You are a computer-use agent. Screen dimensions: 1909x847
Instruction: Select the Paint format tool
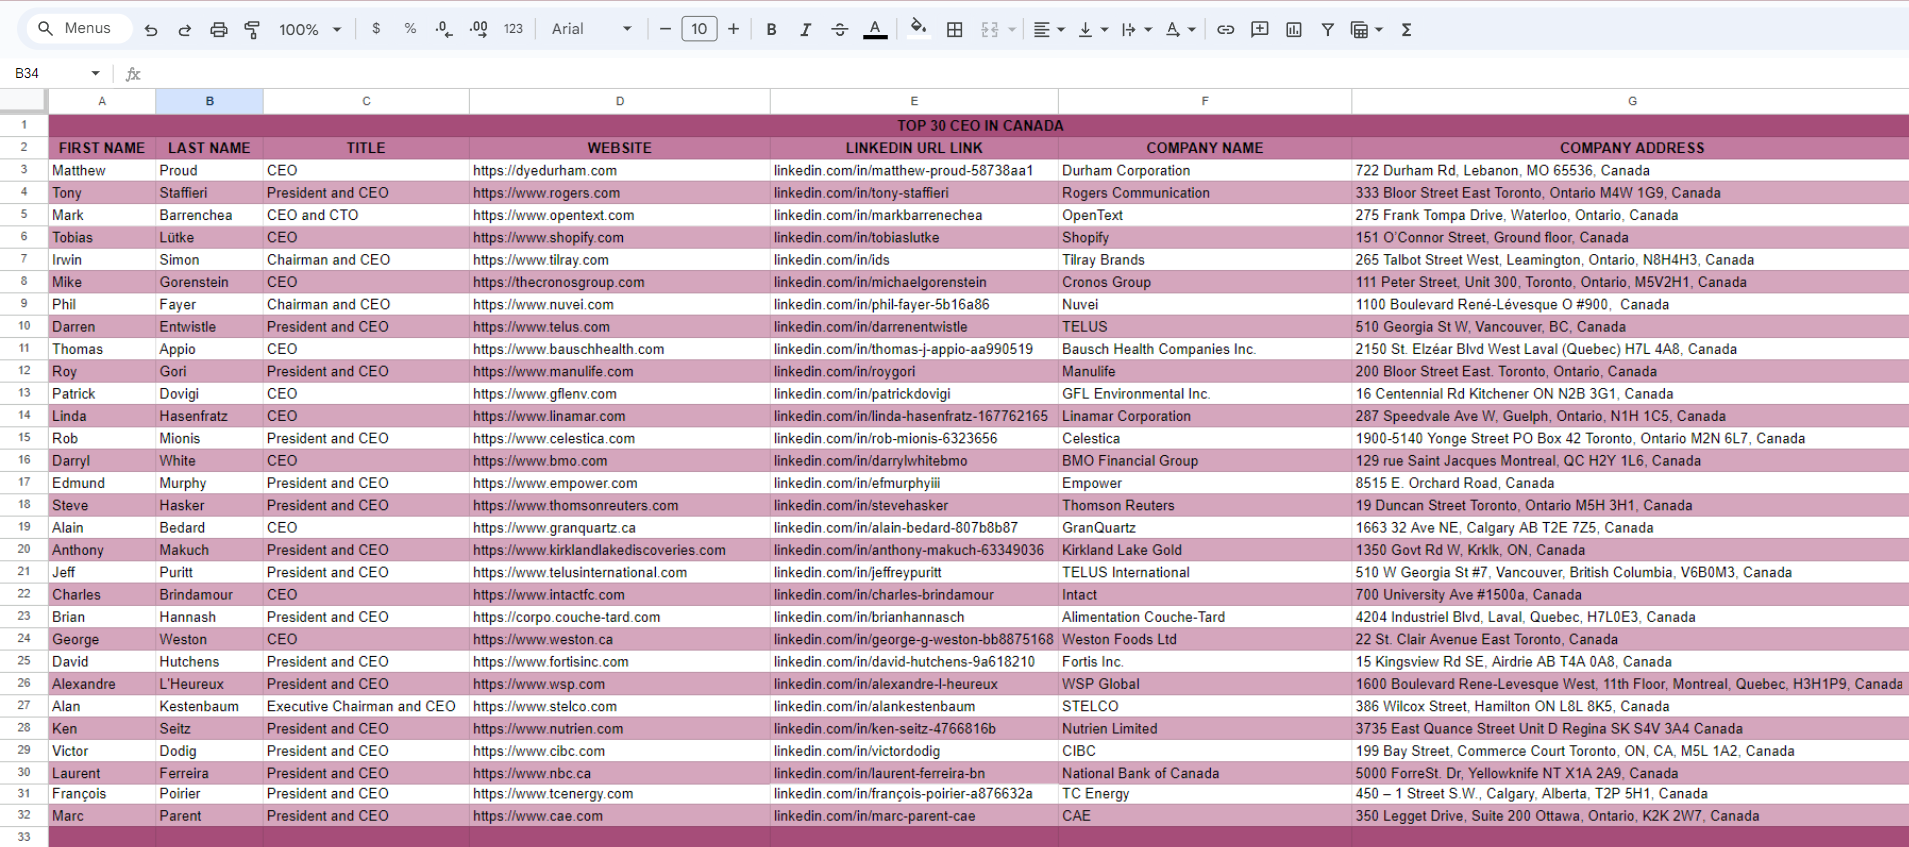(252, 30)
